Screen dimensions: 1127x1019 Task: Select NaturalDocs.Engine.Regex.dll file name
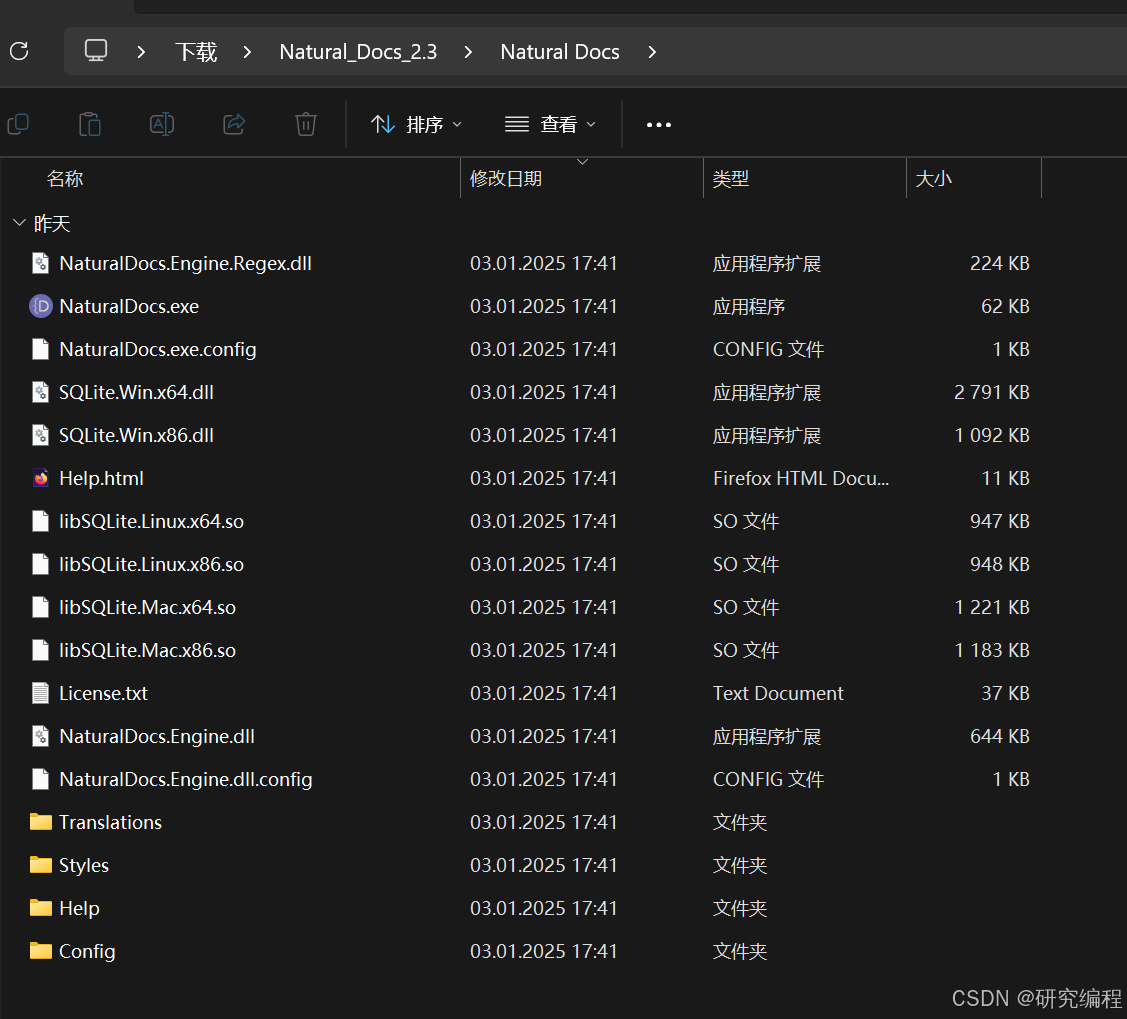pos(185,264)
